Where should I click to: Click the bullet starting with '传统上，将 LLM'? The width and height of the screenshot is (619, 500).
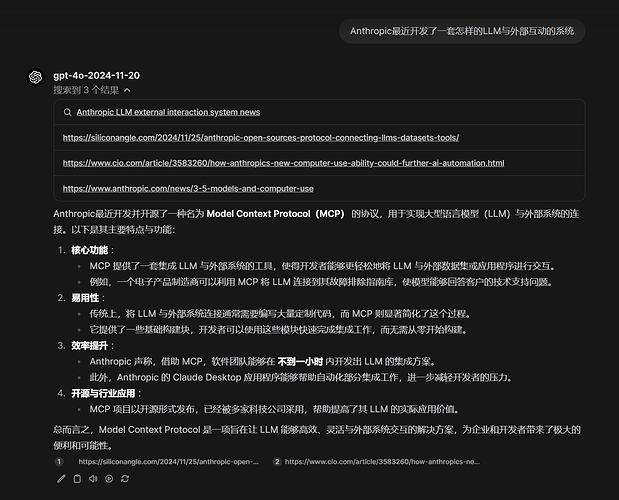(x=280, y=314)
